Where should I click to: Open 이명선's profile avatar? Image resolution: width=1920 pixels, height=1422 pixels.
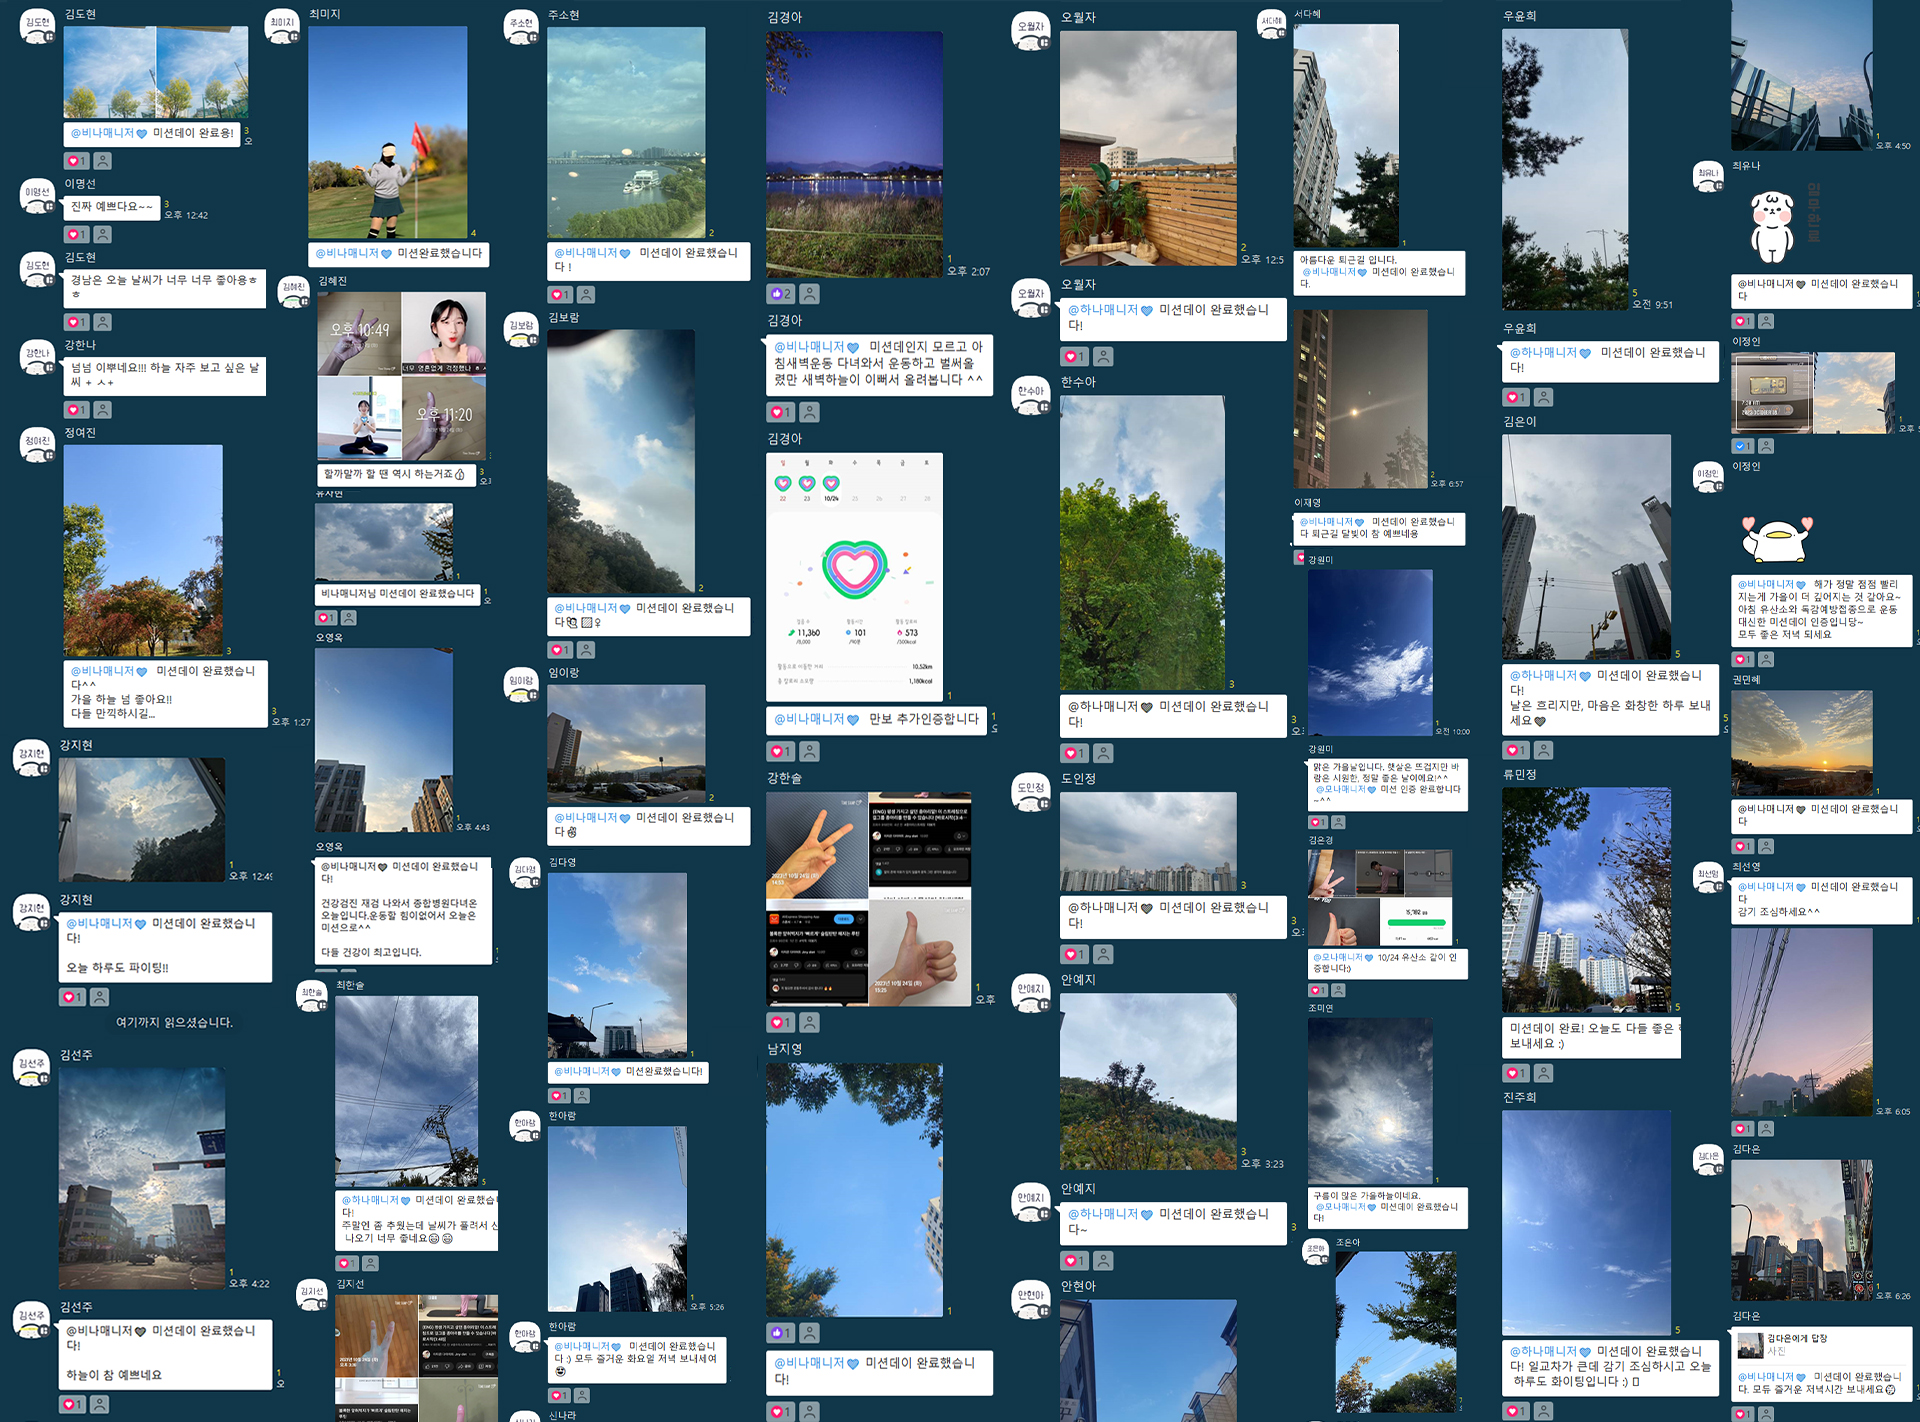[37, 196]
